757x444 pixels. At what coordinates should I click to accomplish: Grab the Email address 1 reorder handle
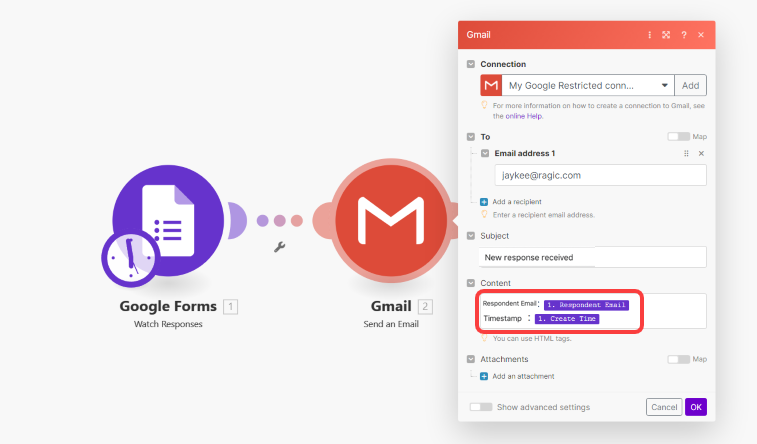pos(686,153)
